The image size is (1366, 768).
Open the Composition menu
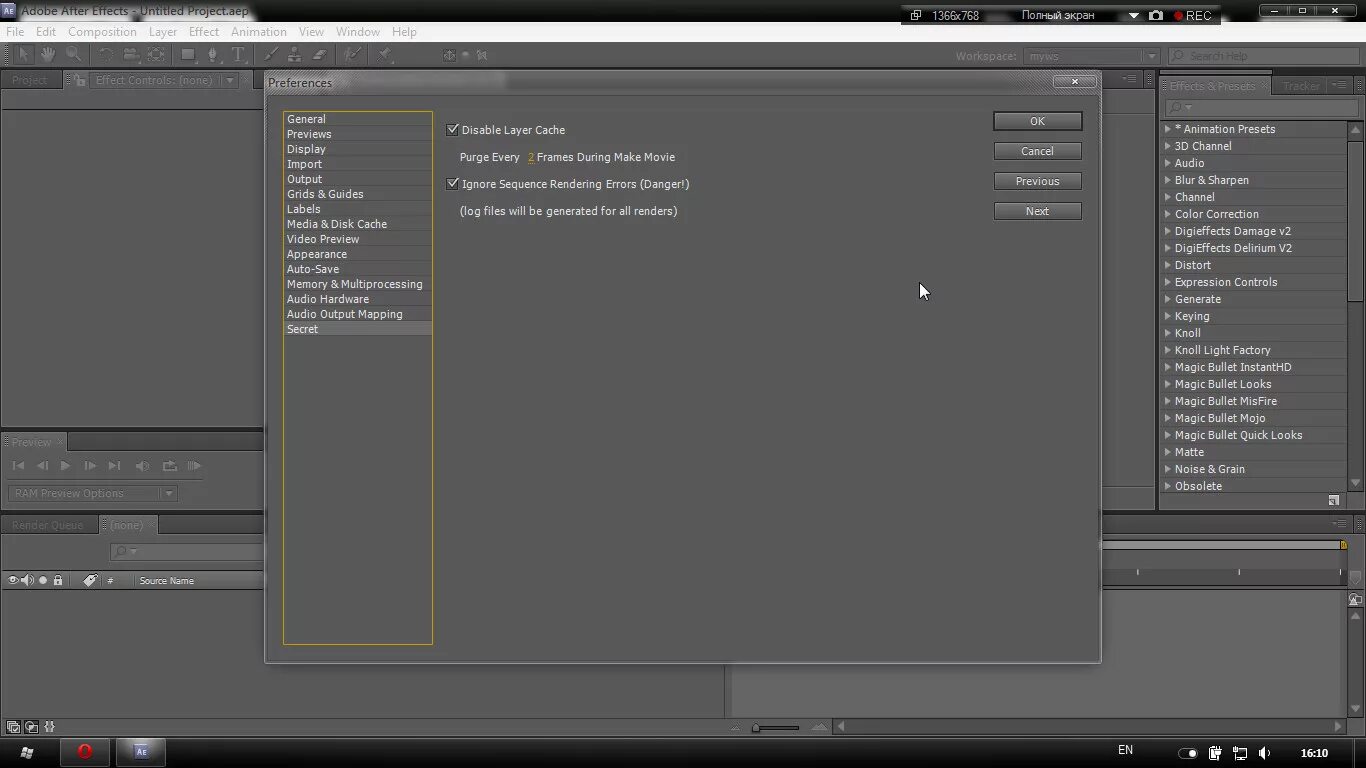tap(102, 31)
